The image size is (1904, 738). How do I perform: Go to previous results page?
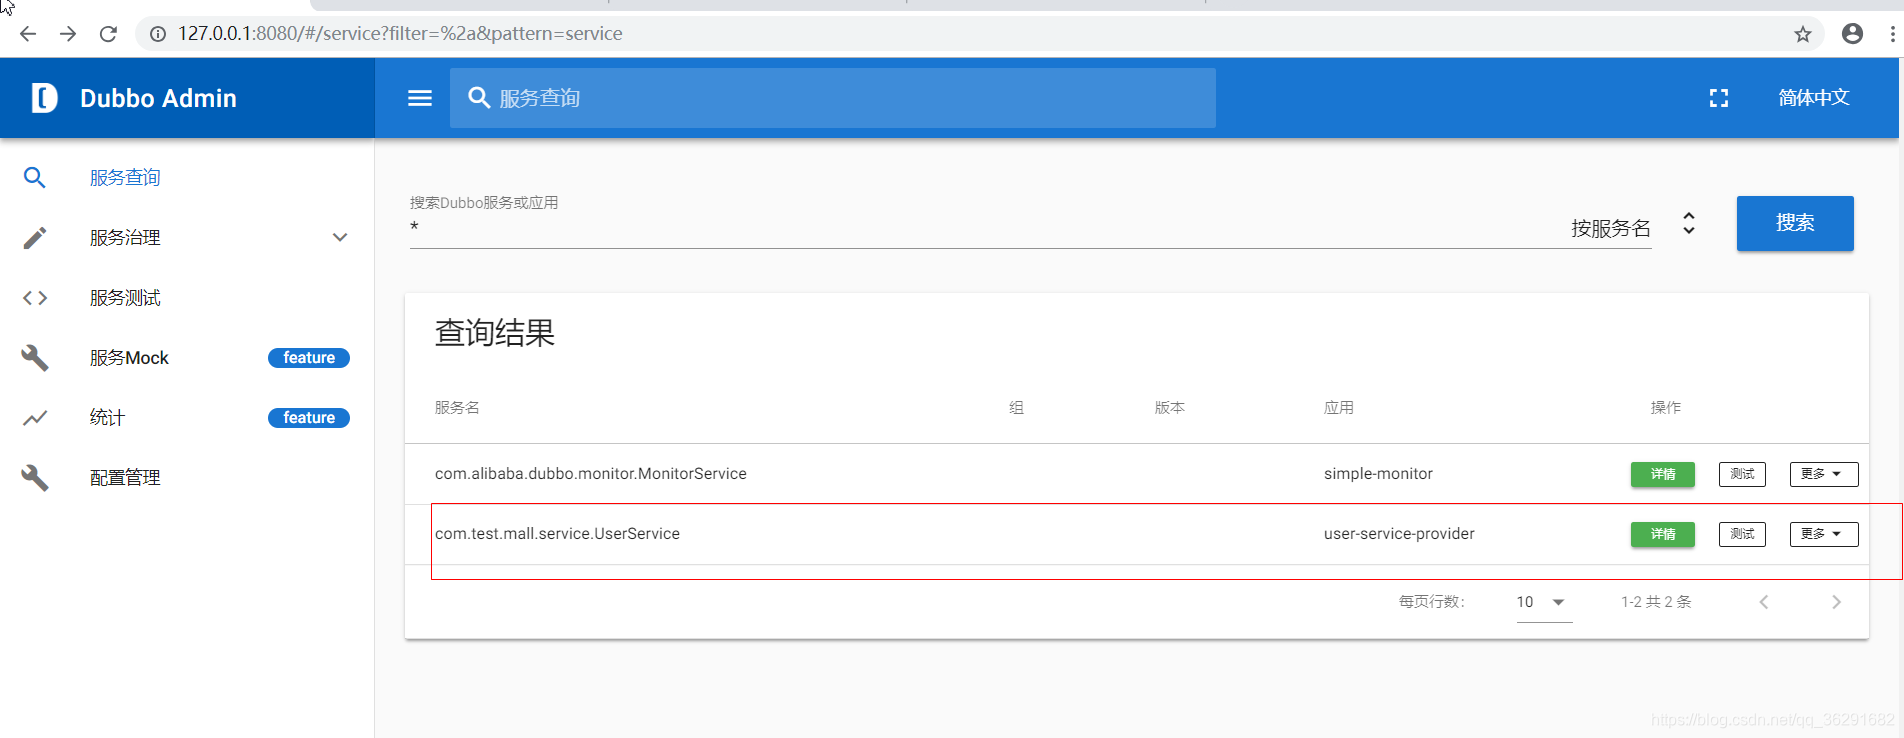point(1764,602)
